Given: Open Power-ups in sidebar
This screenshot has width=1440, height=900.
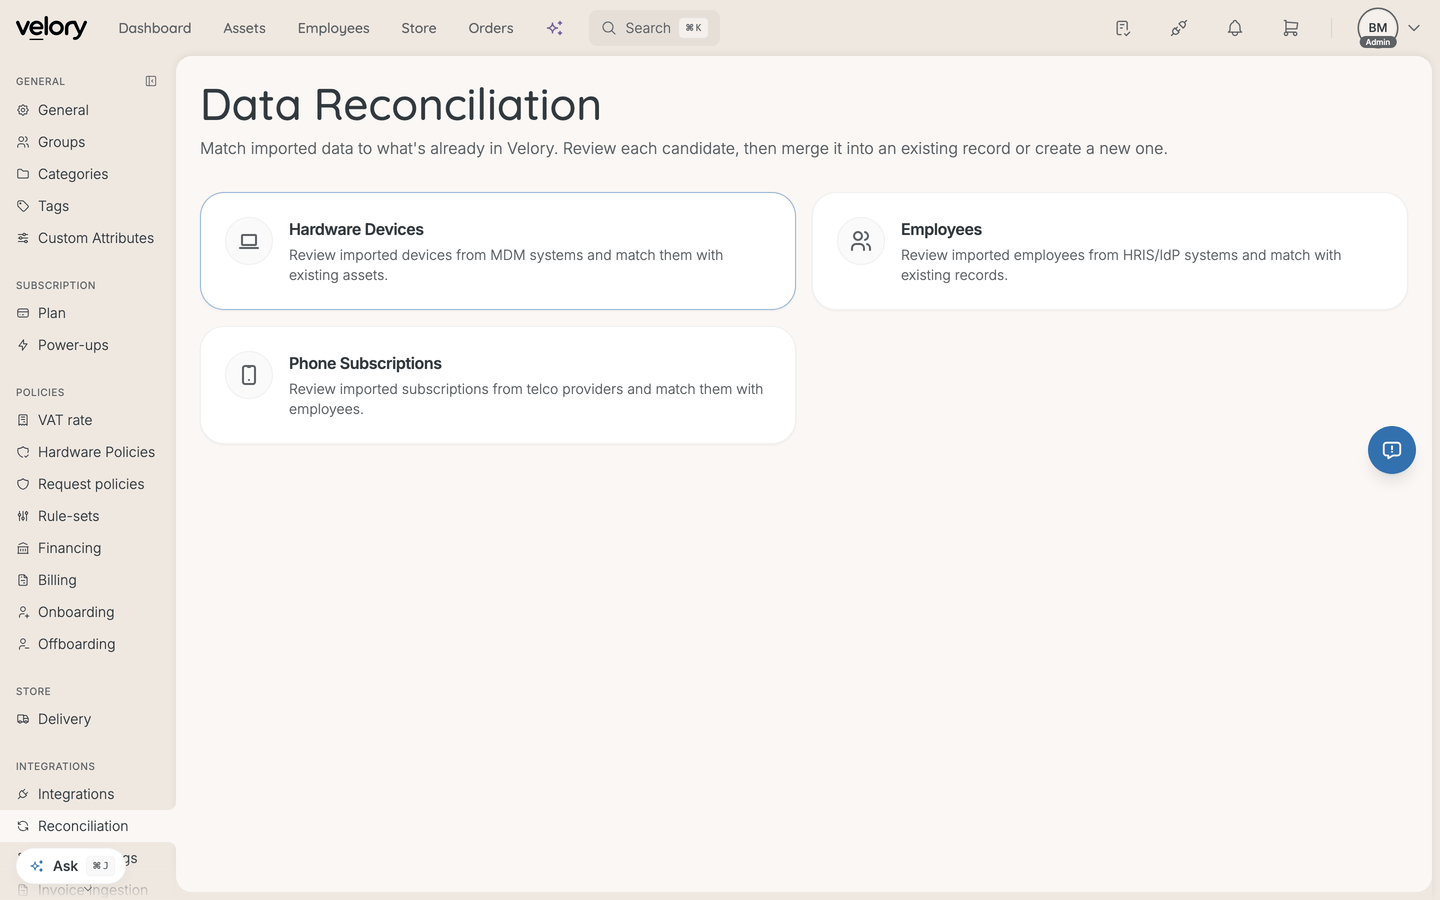Looking at the screenshot, I should 88,345.
